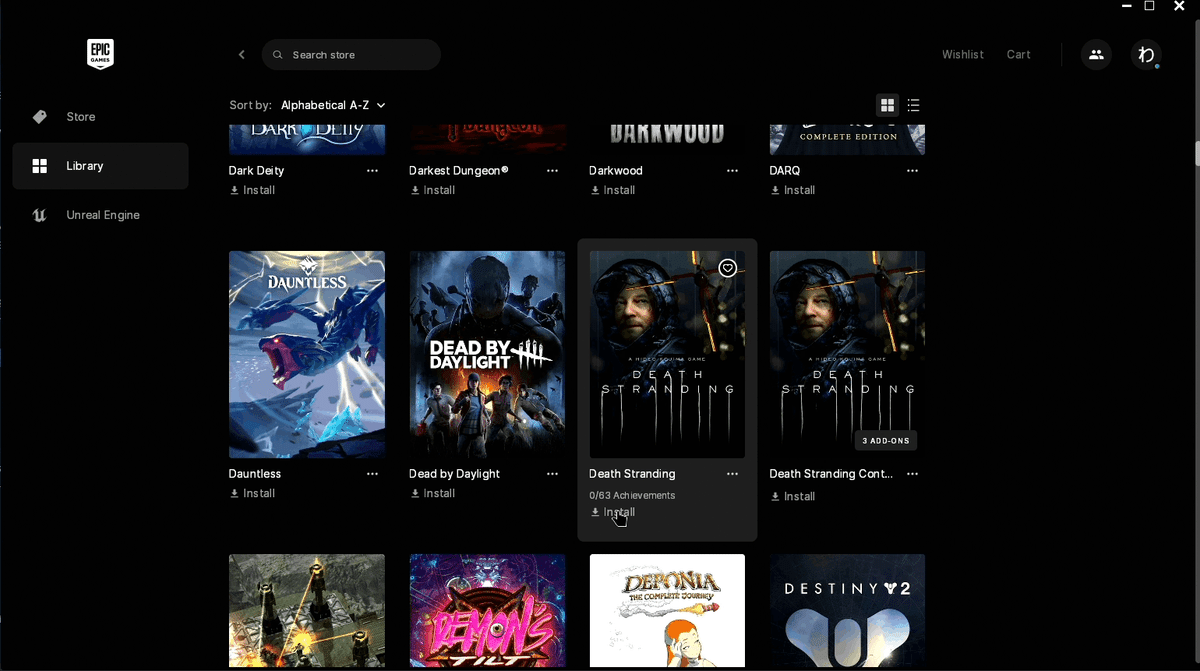Open the Cart

(1019, 55)
